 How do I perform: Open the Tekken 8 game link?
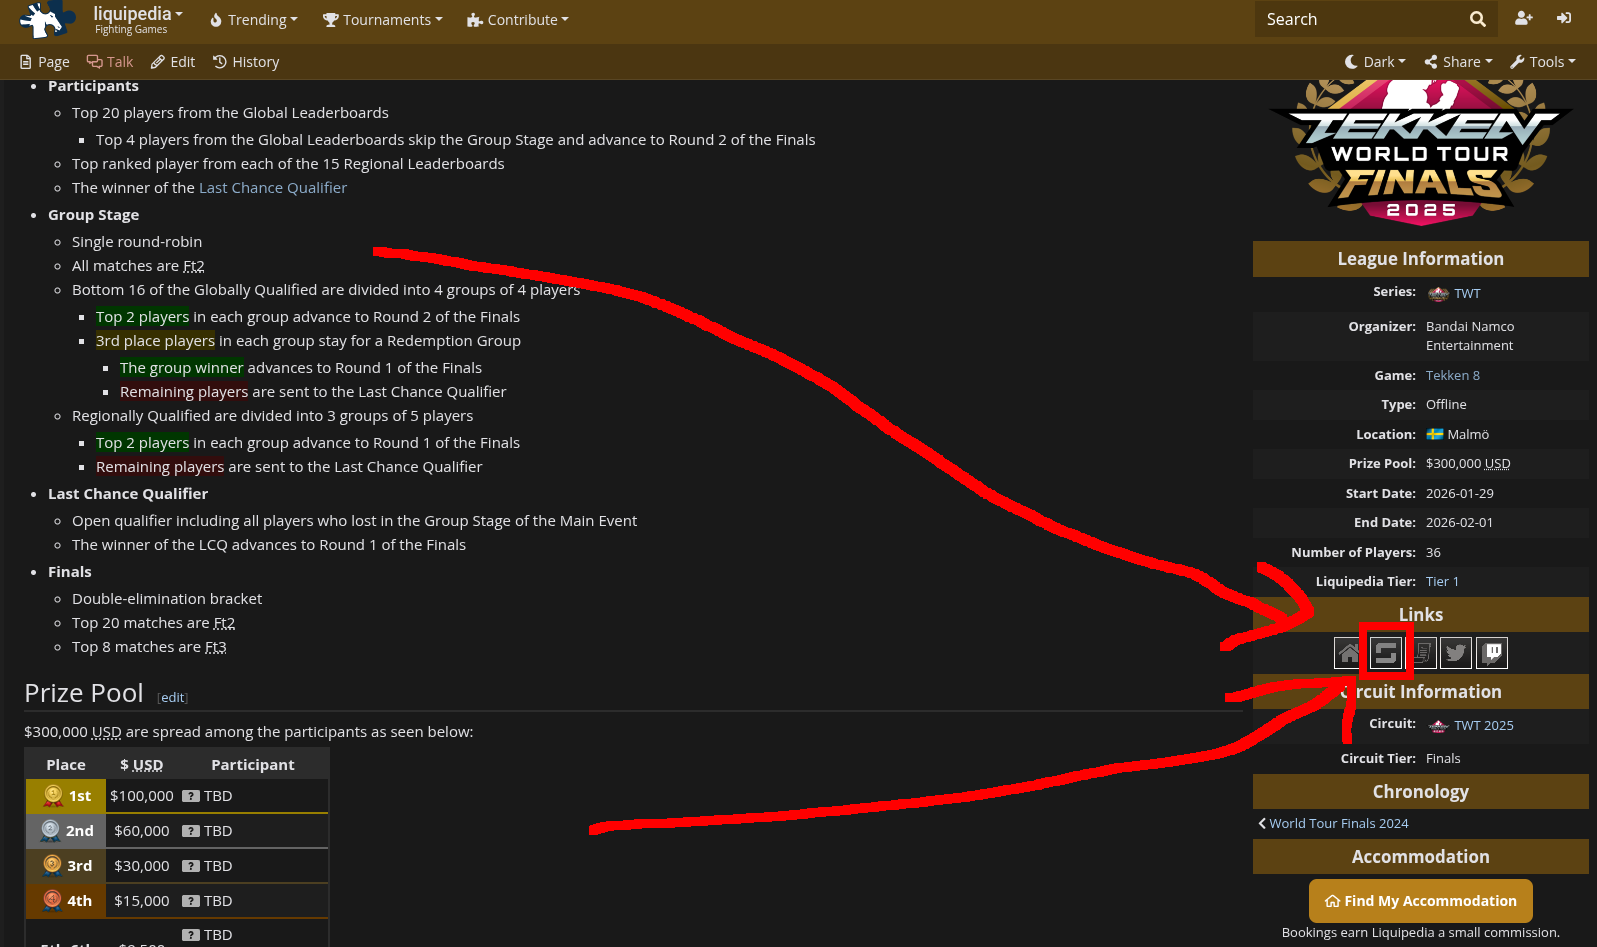1453,375
